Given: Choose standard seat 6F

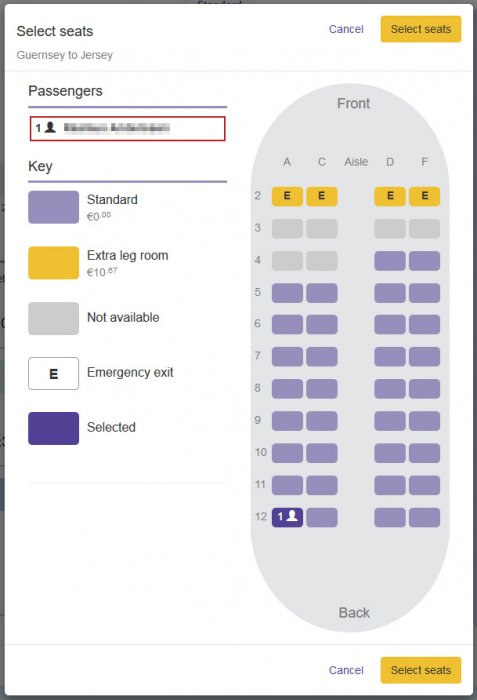Looking at the screenshot, I should click(x=424, y=325).
